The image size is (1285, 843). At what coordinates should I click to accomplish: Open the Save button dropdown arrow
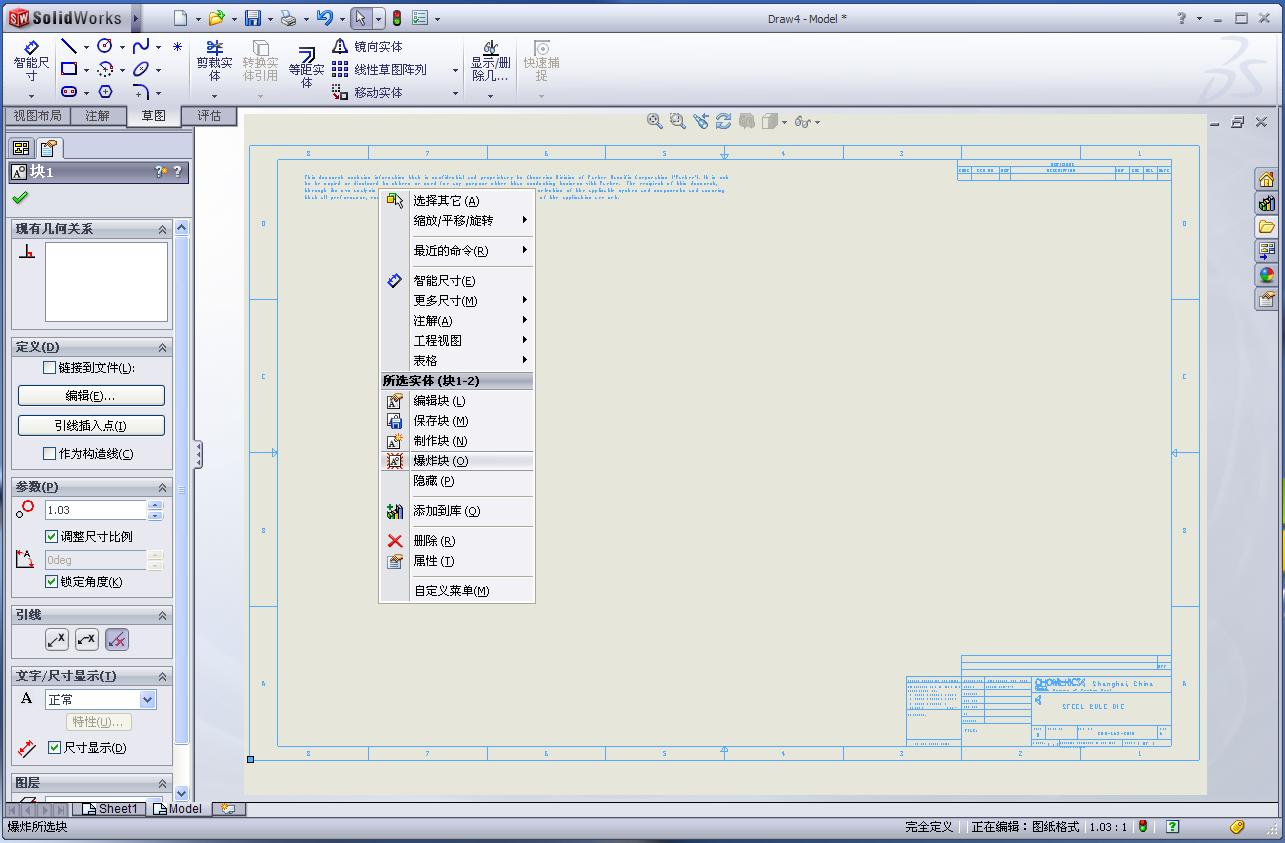pos(270,19)
